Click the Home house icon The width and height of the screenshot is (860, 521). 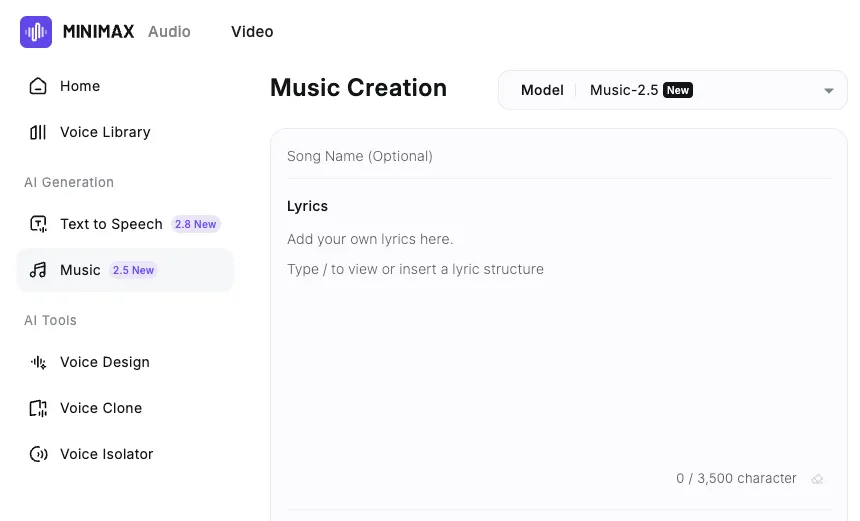38,86
